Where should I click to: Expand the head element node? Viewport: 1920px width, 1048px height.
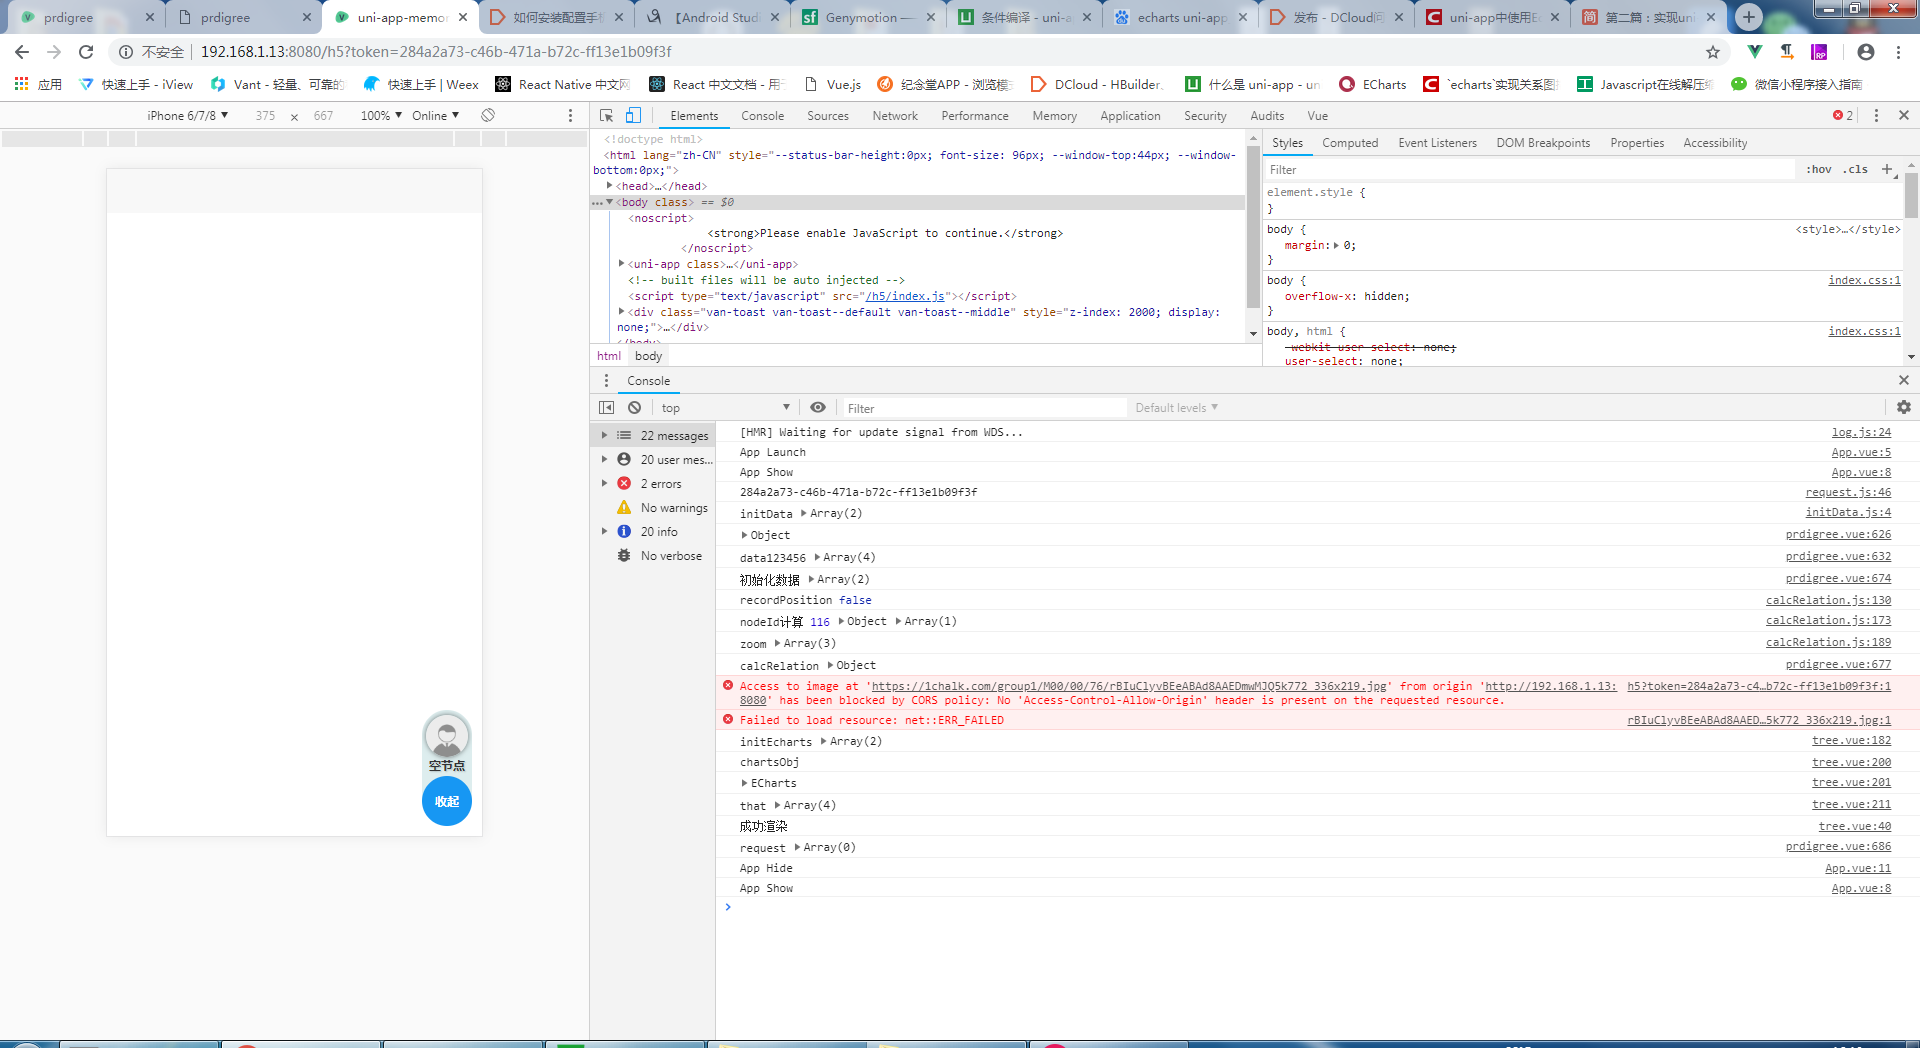[610, 186]
